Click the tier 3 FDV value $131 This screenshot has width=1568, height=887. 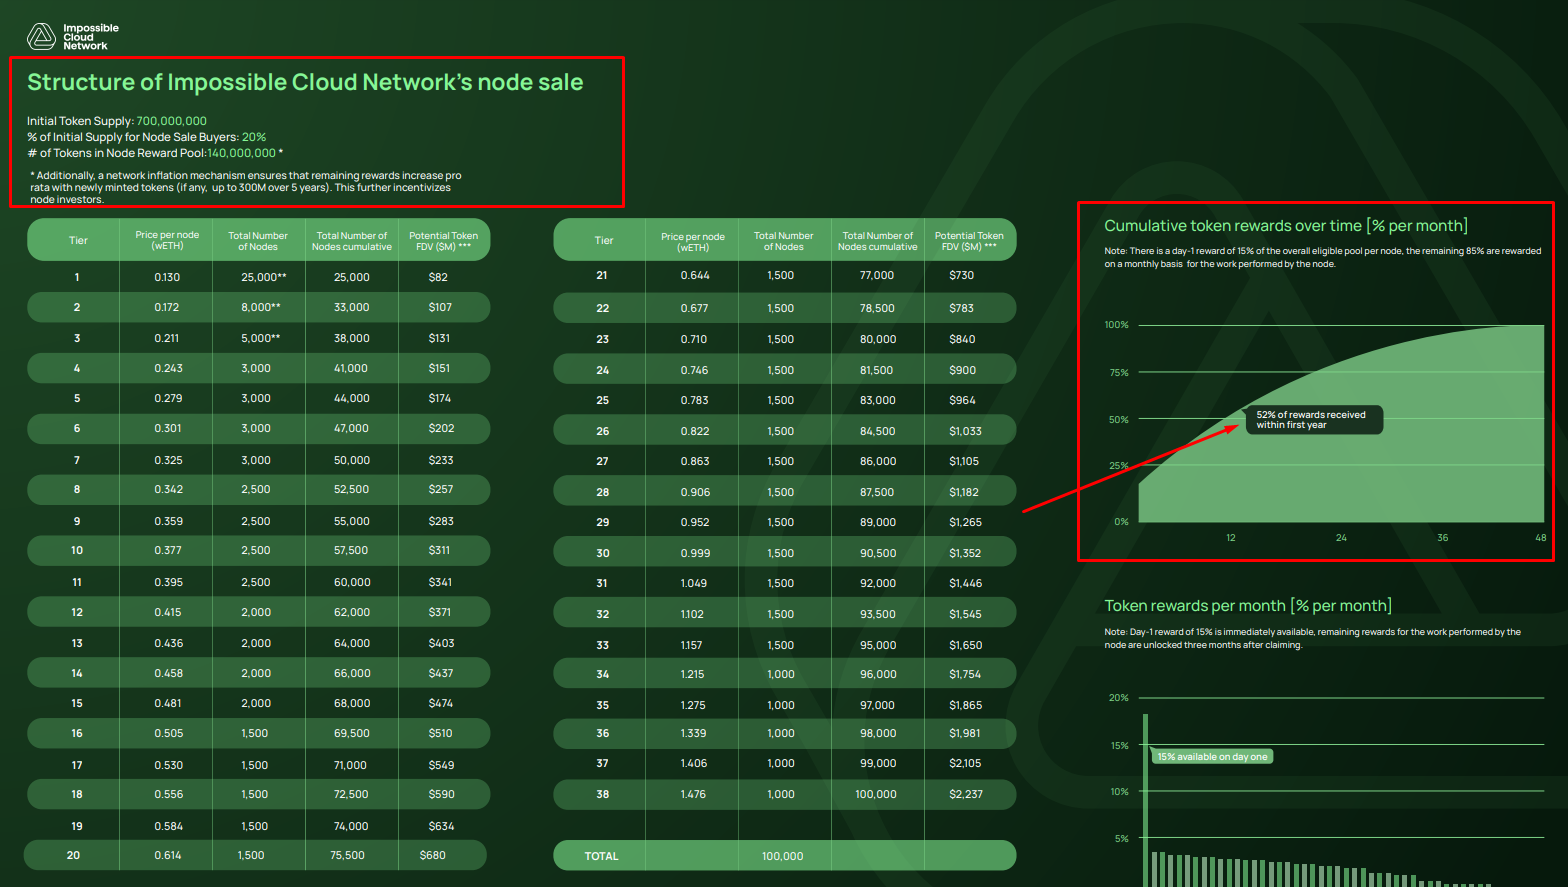(x=440, y=338)
